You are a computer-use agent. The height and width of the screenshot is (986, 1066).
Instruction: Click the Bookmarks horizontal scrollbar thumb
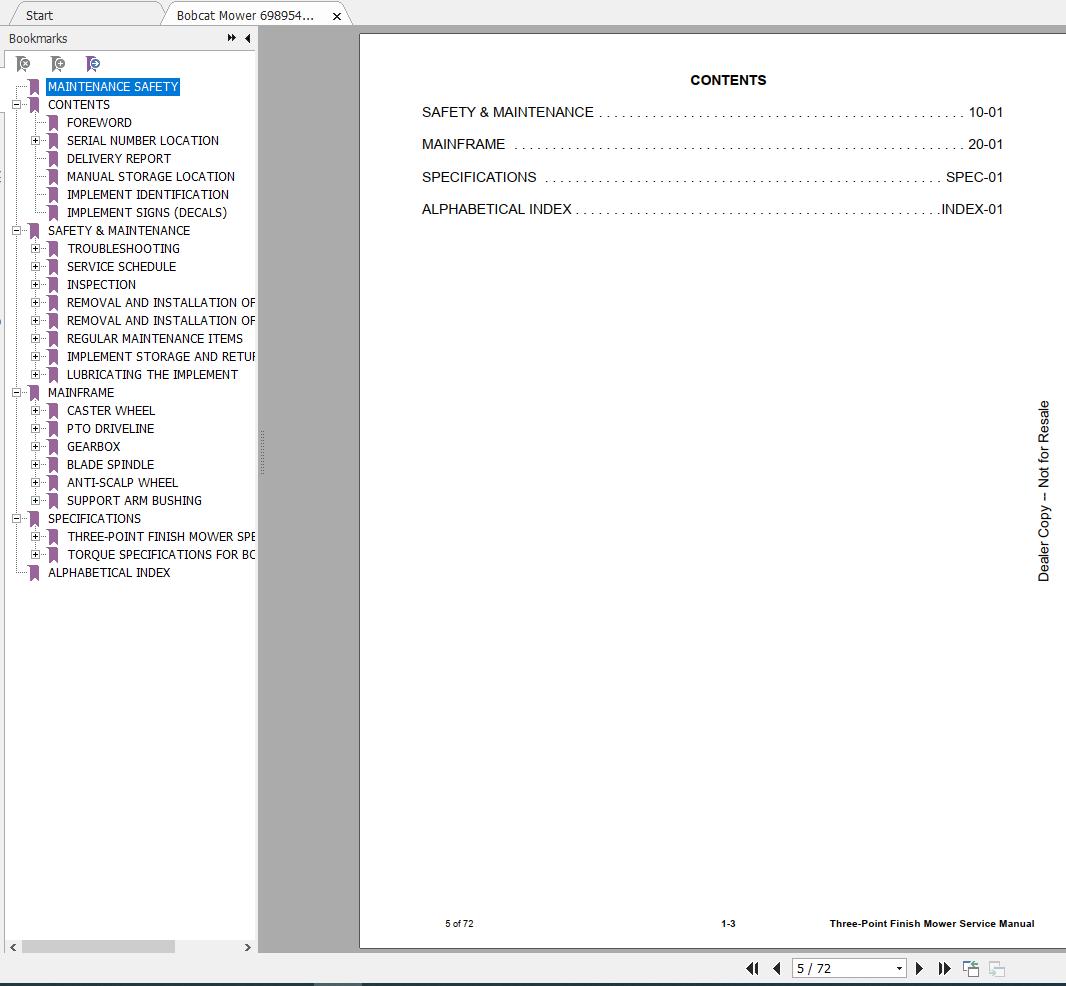(x=98, y=947)
